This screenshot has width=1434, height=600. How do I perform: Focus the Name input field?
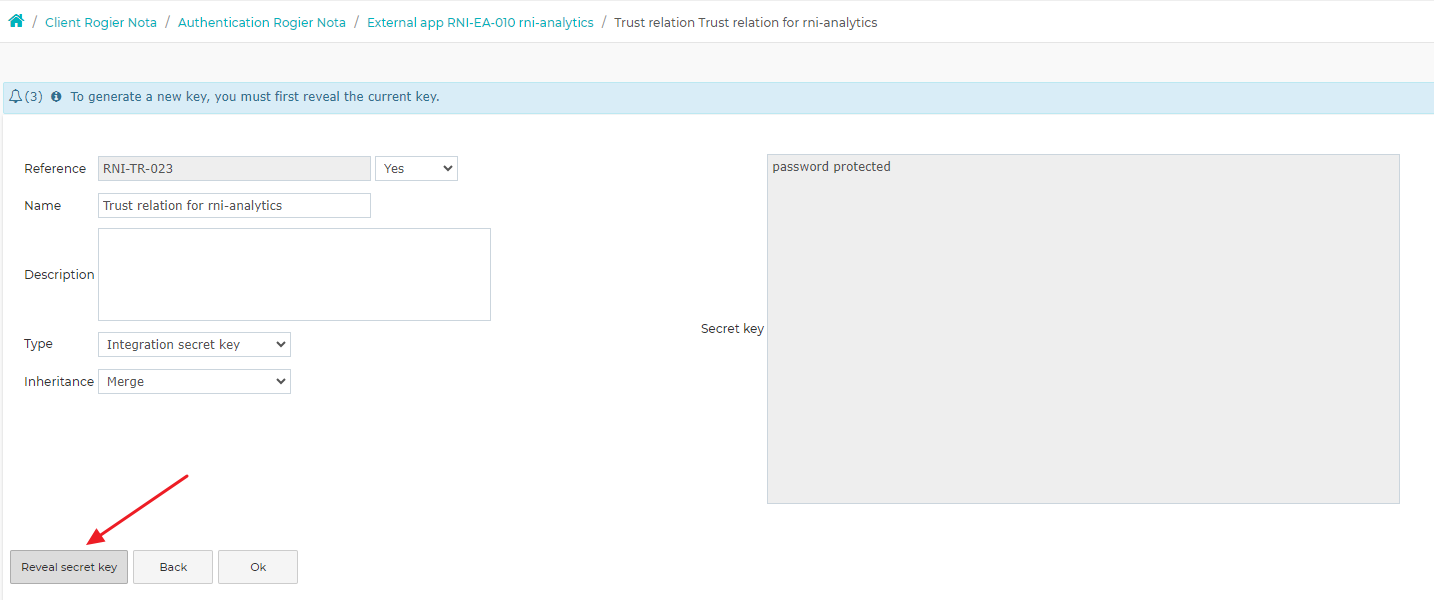point(234,206)
